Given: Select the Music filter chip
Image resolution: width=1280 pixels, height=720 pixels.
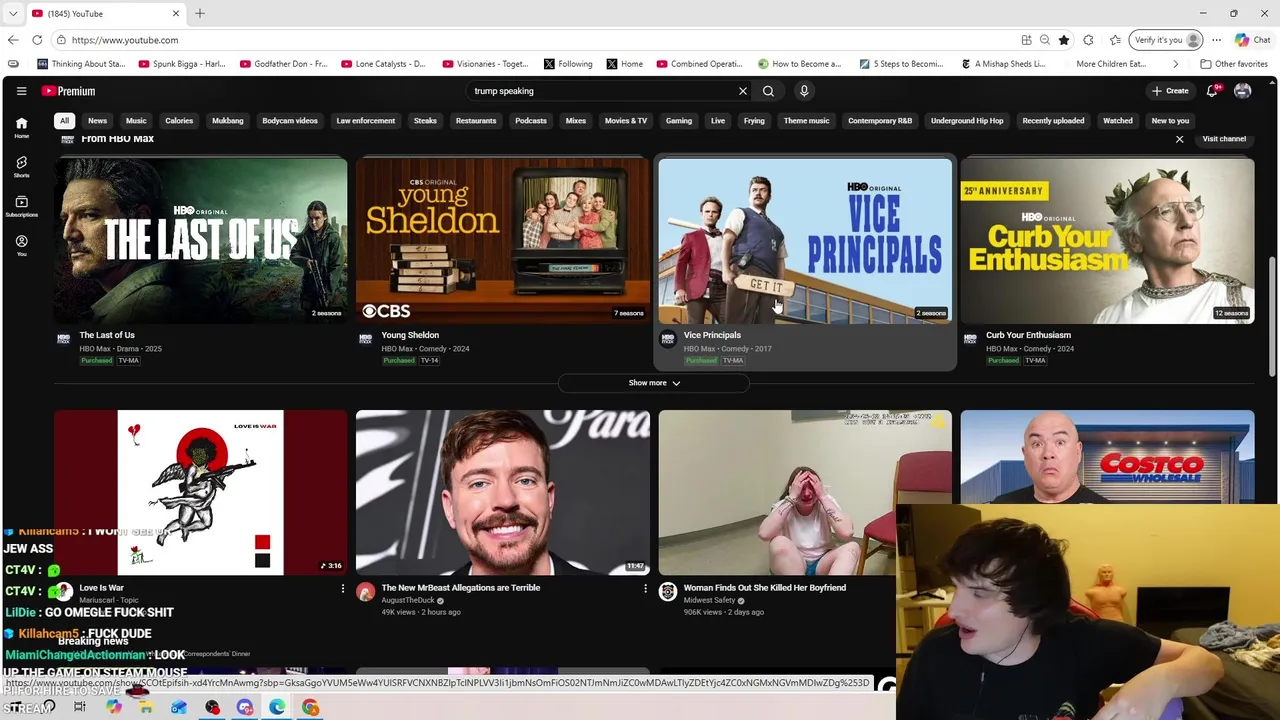Looking at the screenshot, I should [x=136, y=121].
